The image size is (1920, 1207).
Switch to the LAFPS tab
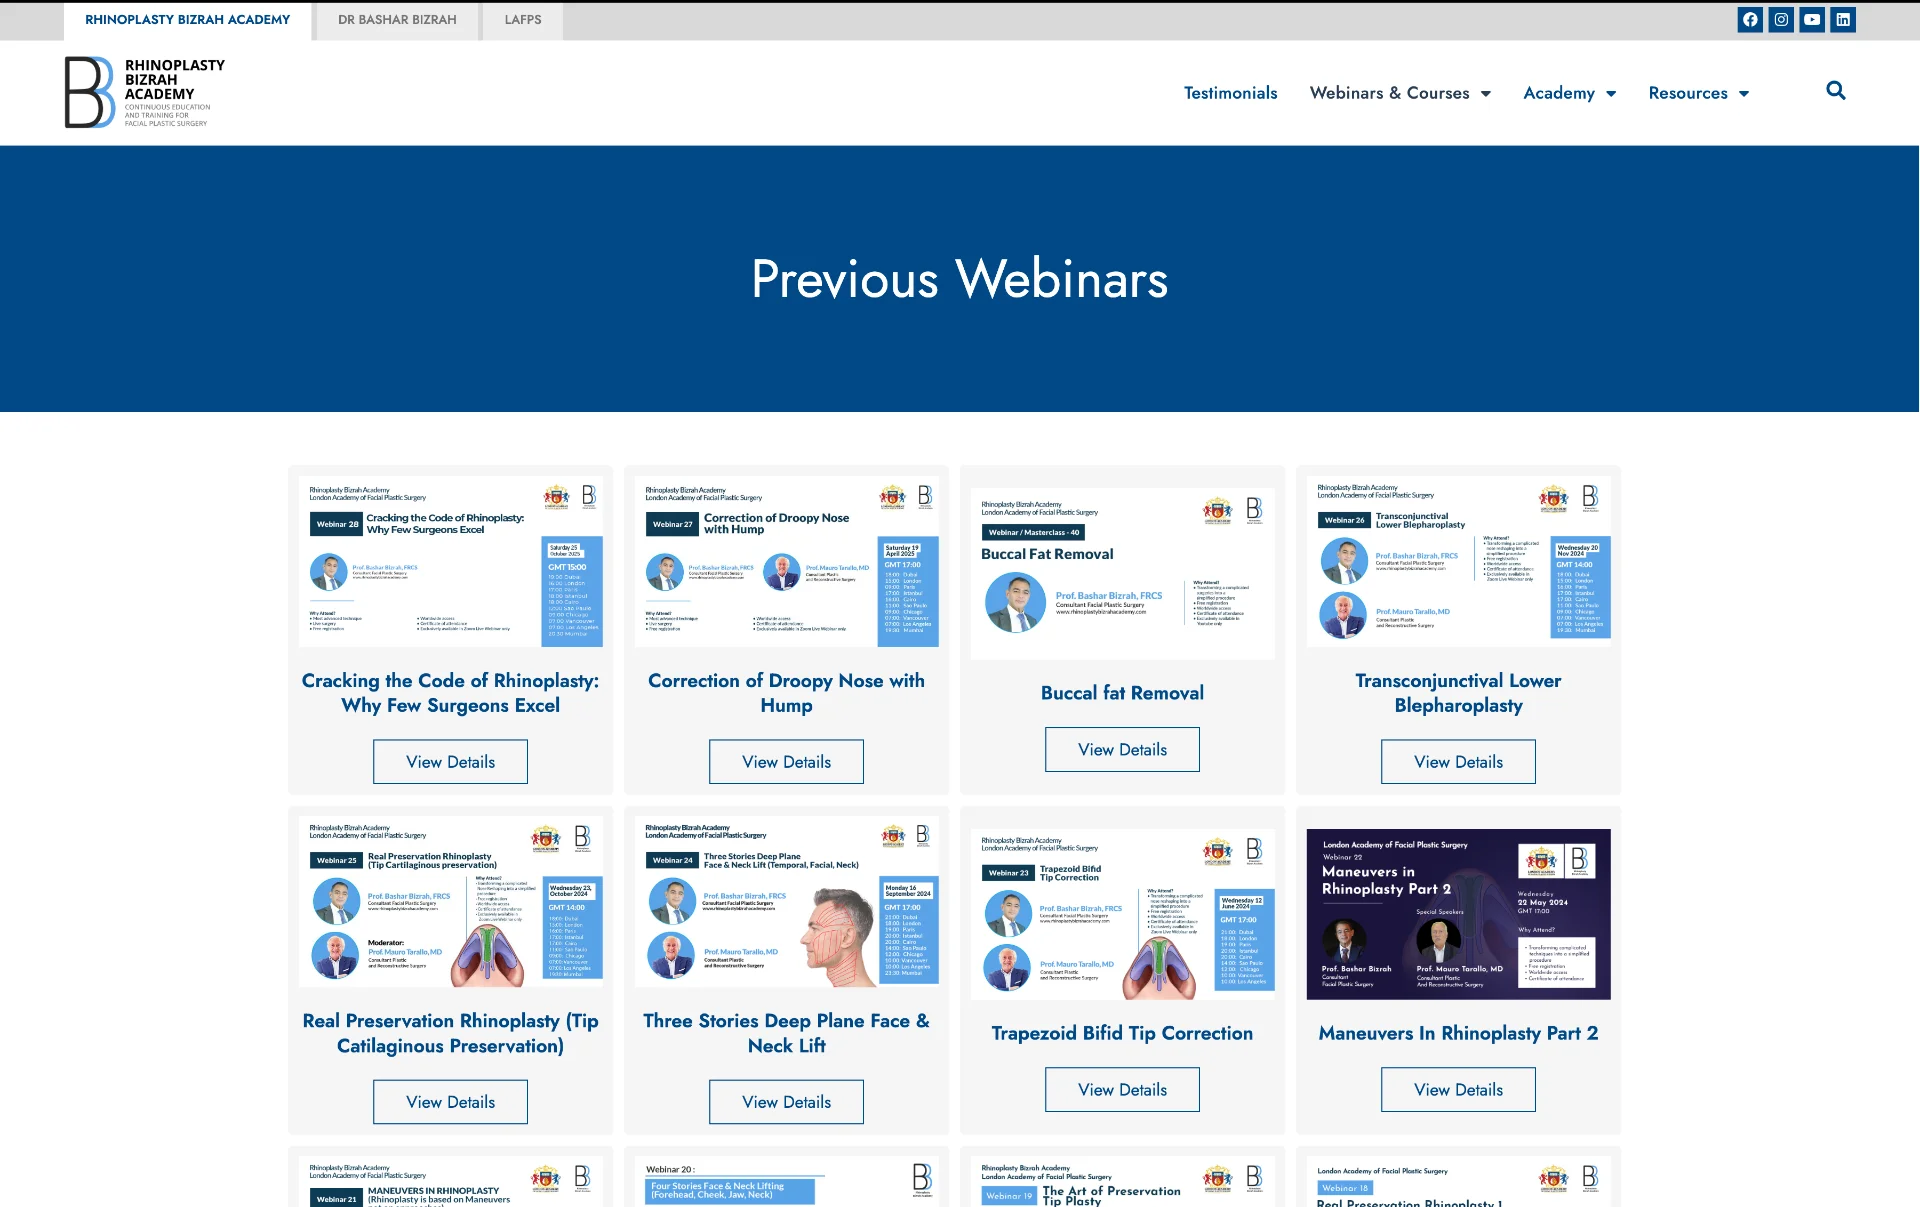(523, 20)
